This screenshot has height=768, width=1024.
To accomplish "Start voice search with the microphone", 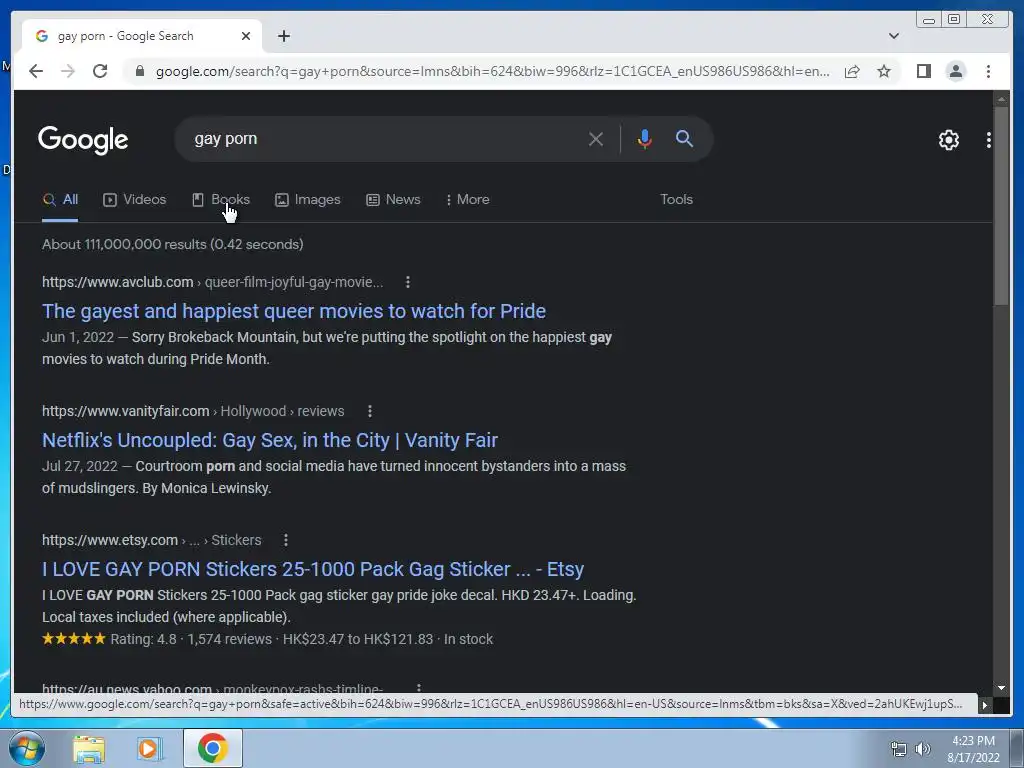I will 645,139.
